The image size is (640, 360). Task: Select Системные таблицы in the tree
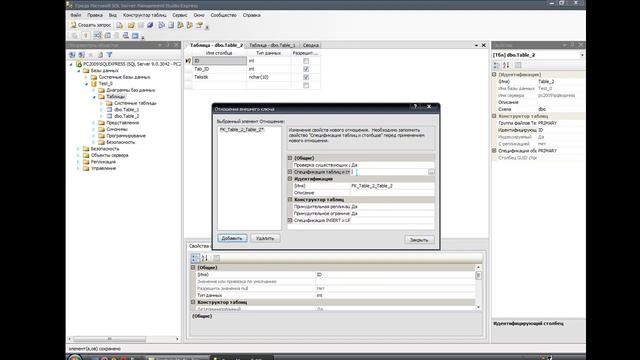pyautogui.click(x=135, y=103)
